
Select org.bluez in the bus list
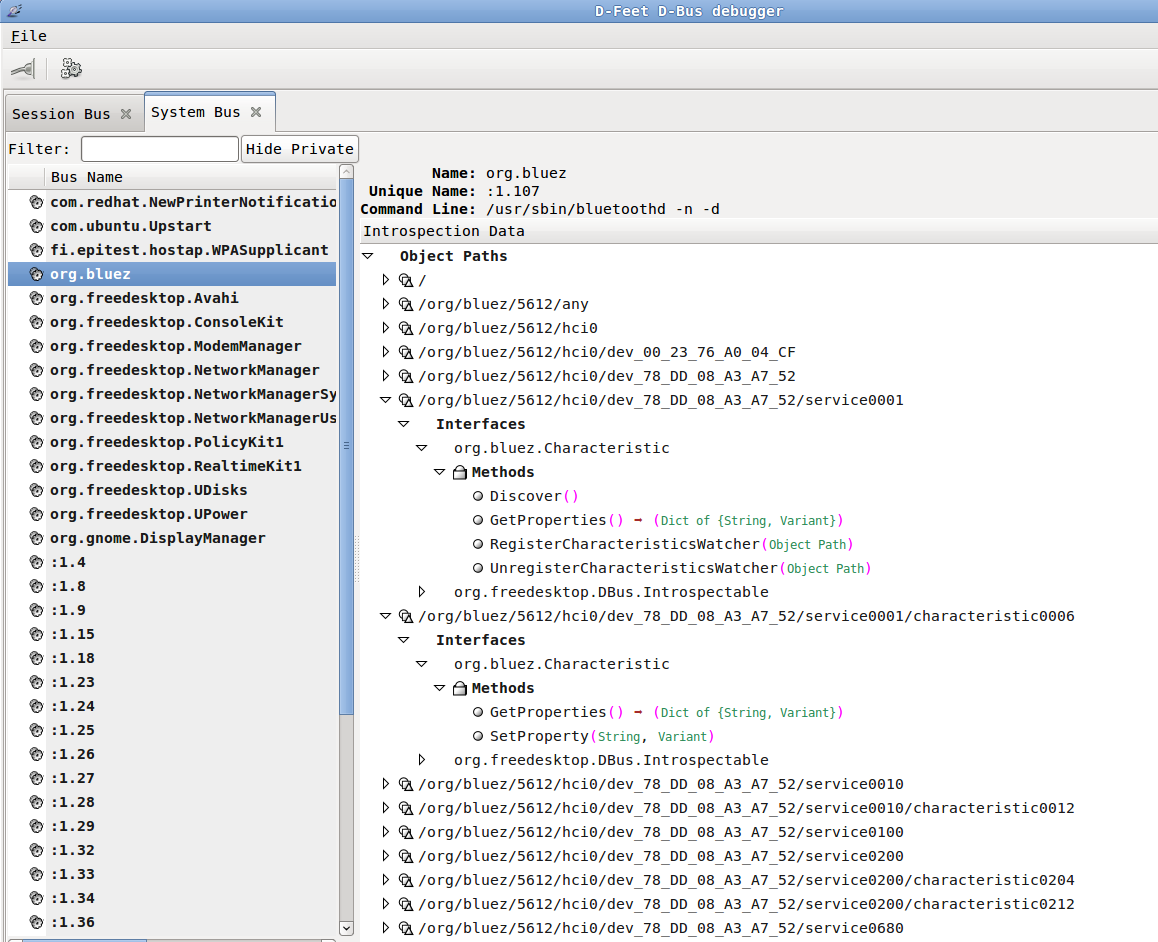172,274
